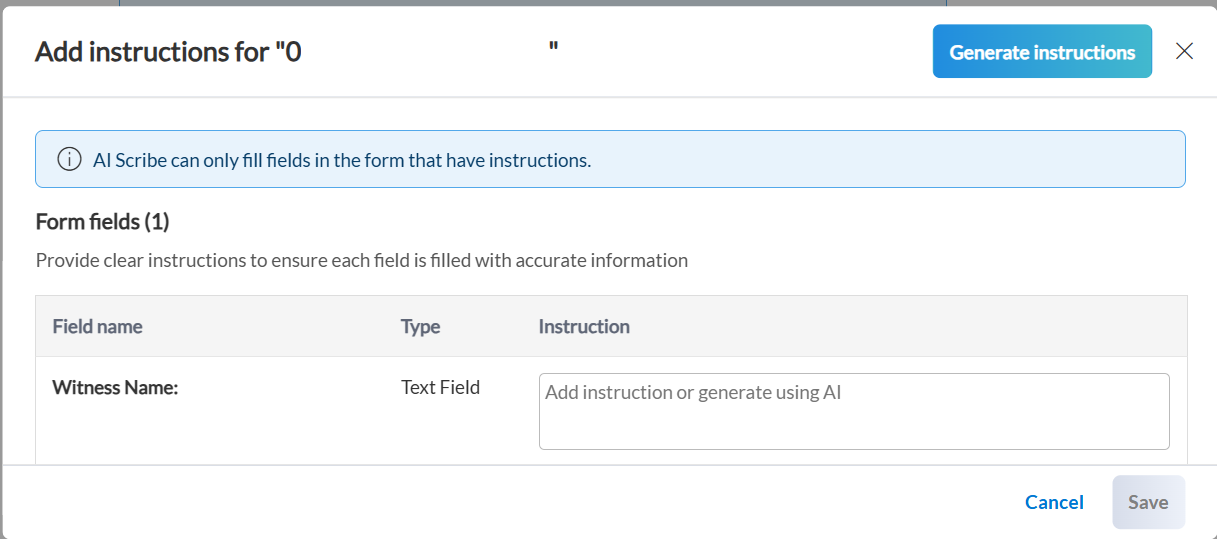Click the Instruction column header
The width and height of the screenshot is (1217, 539).
tap(584, 326)
